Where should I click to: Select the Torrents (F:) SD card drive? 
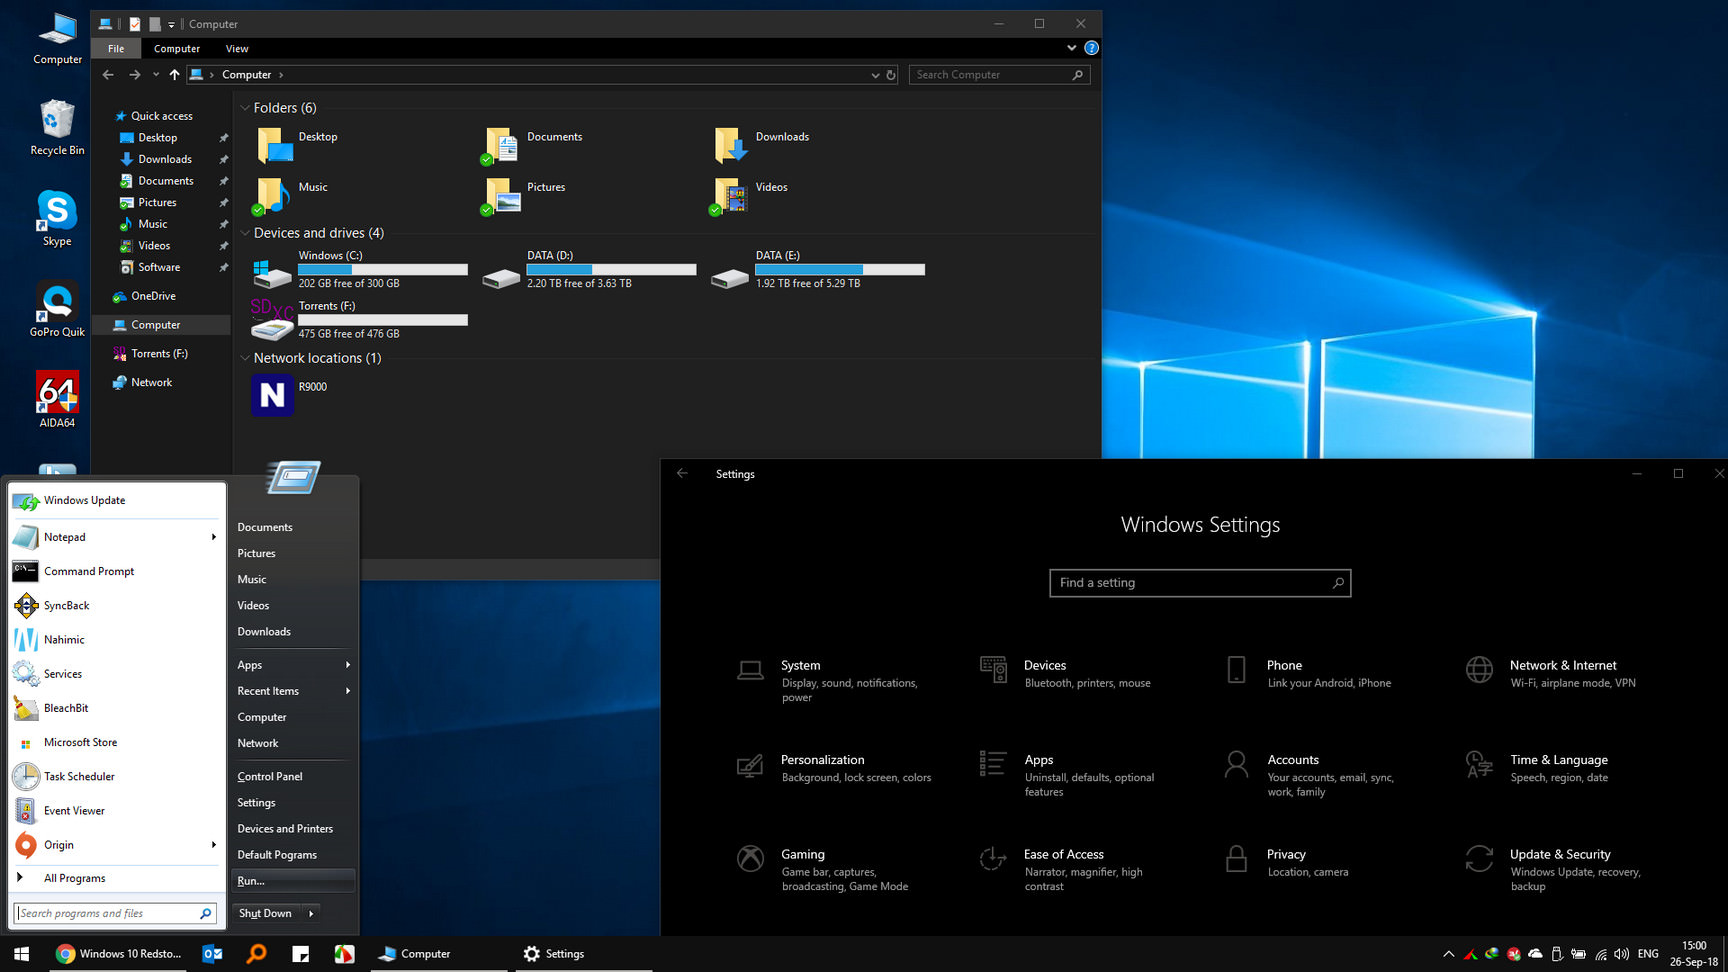pyautogui.click(x=271, y=320)
